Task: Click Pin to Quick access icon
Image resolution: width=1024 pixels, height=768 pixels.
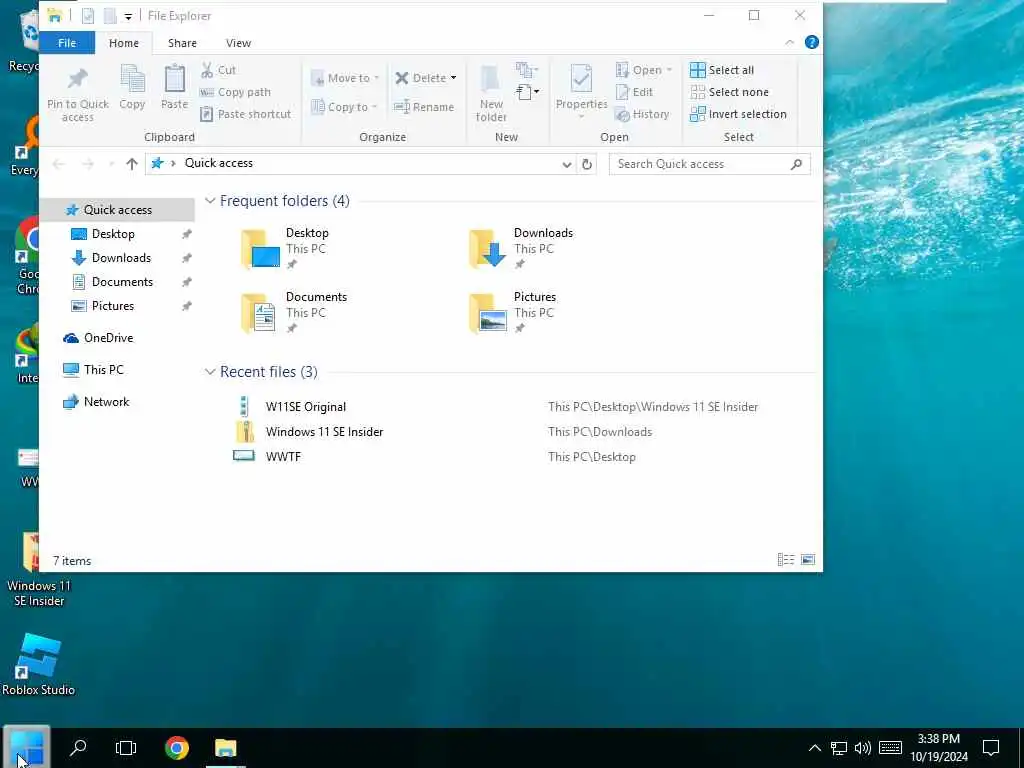Action: (x=78, y=94)
